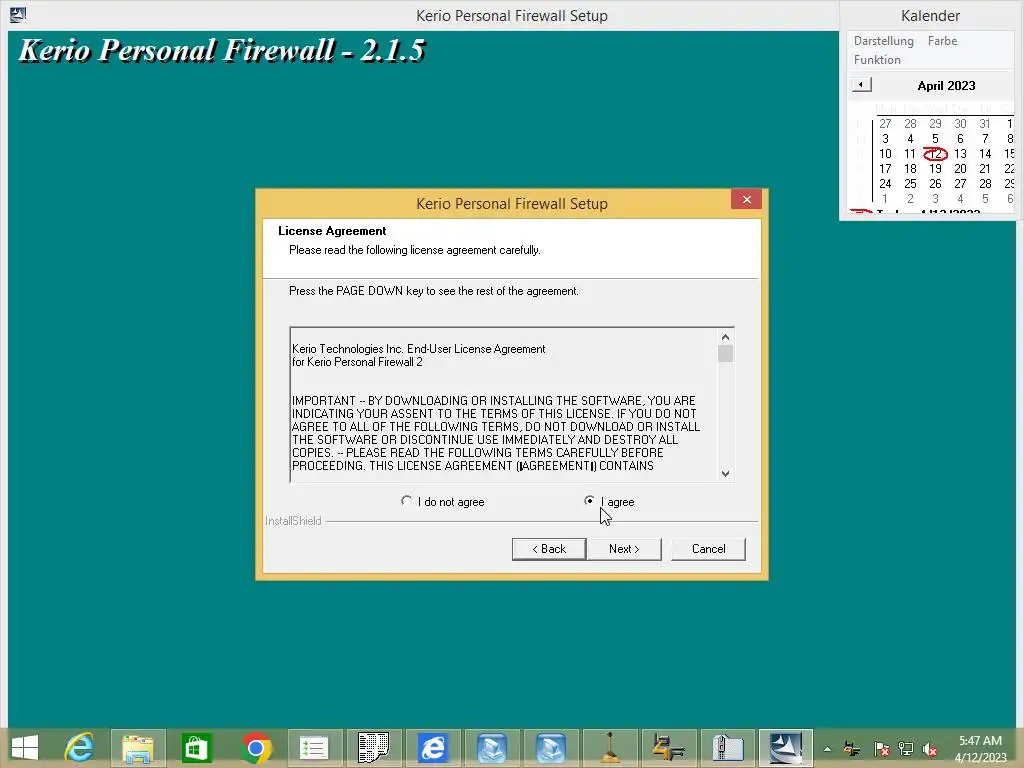The image size is (1024, 768).
Task: Open the Action Center flag icon
Action: click(881, 749)
